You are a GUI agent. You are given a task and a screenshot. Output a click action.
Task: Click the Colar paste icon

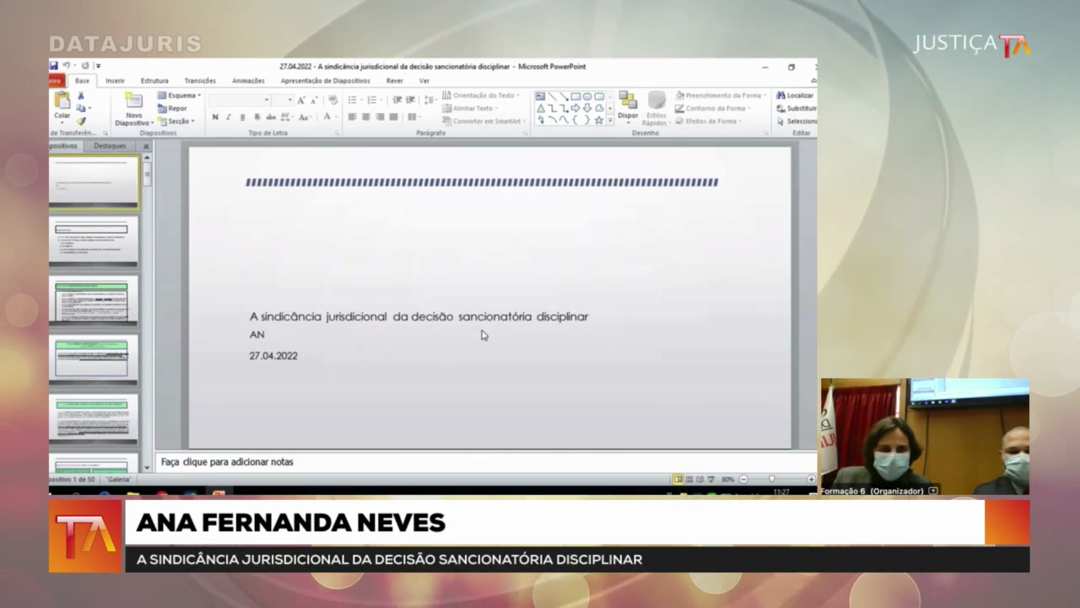coord(62,101)
